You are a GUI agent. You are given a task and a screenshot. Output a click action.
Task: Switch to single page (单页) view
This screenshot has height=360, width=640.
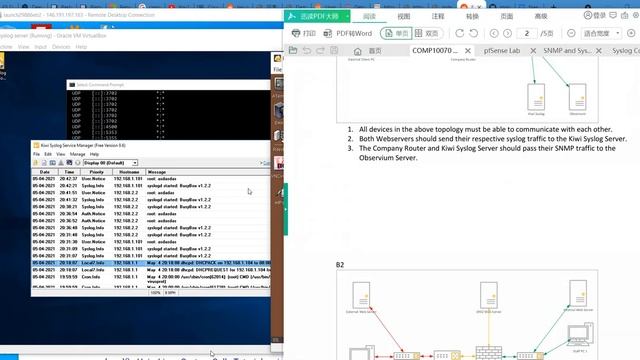[x=396, y=33]
